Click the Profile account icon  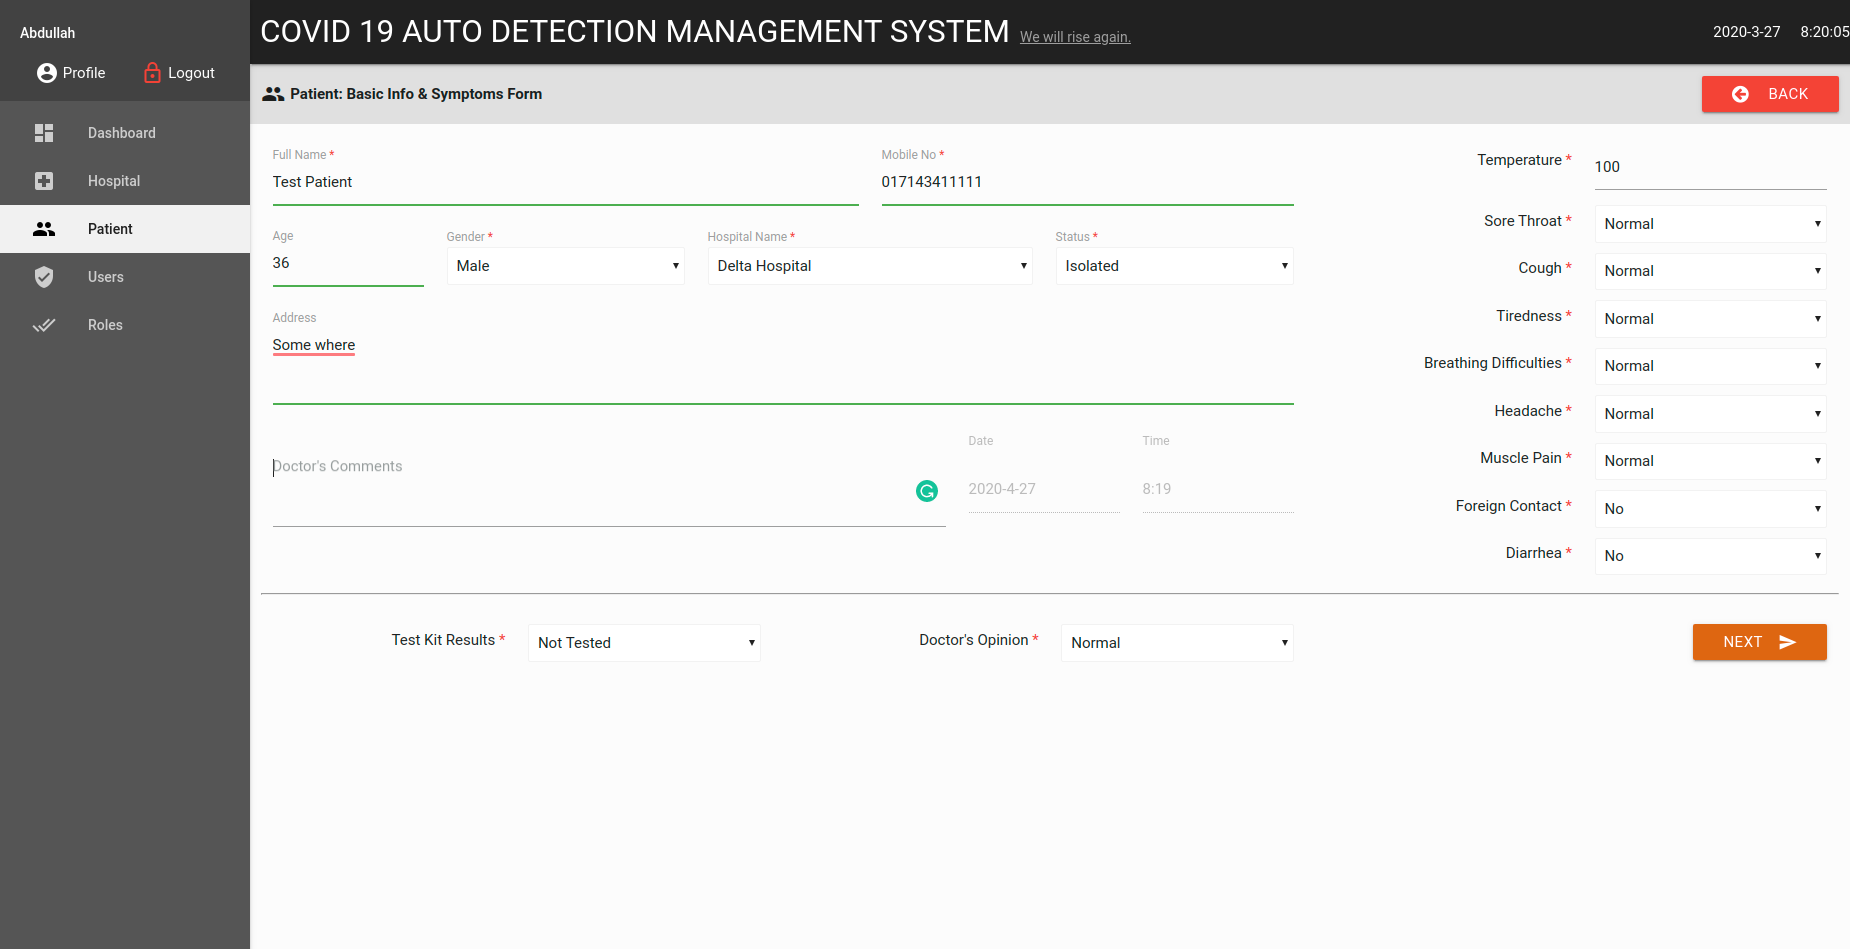(x=46, y=73)
